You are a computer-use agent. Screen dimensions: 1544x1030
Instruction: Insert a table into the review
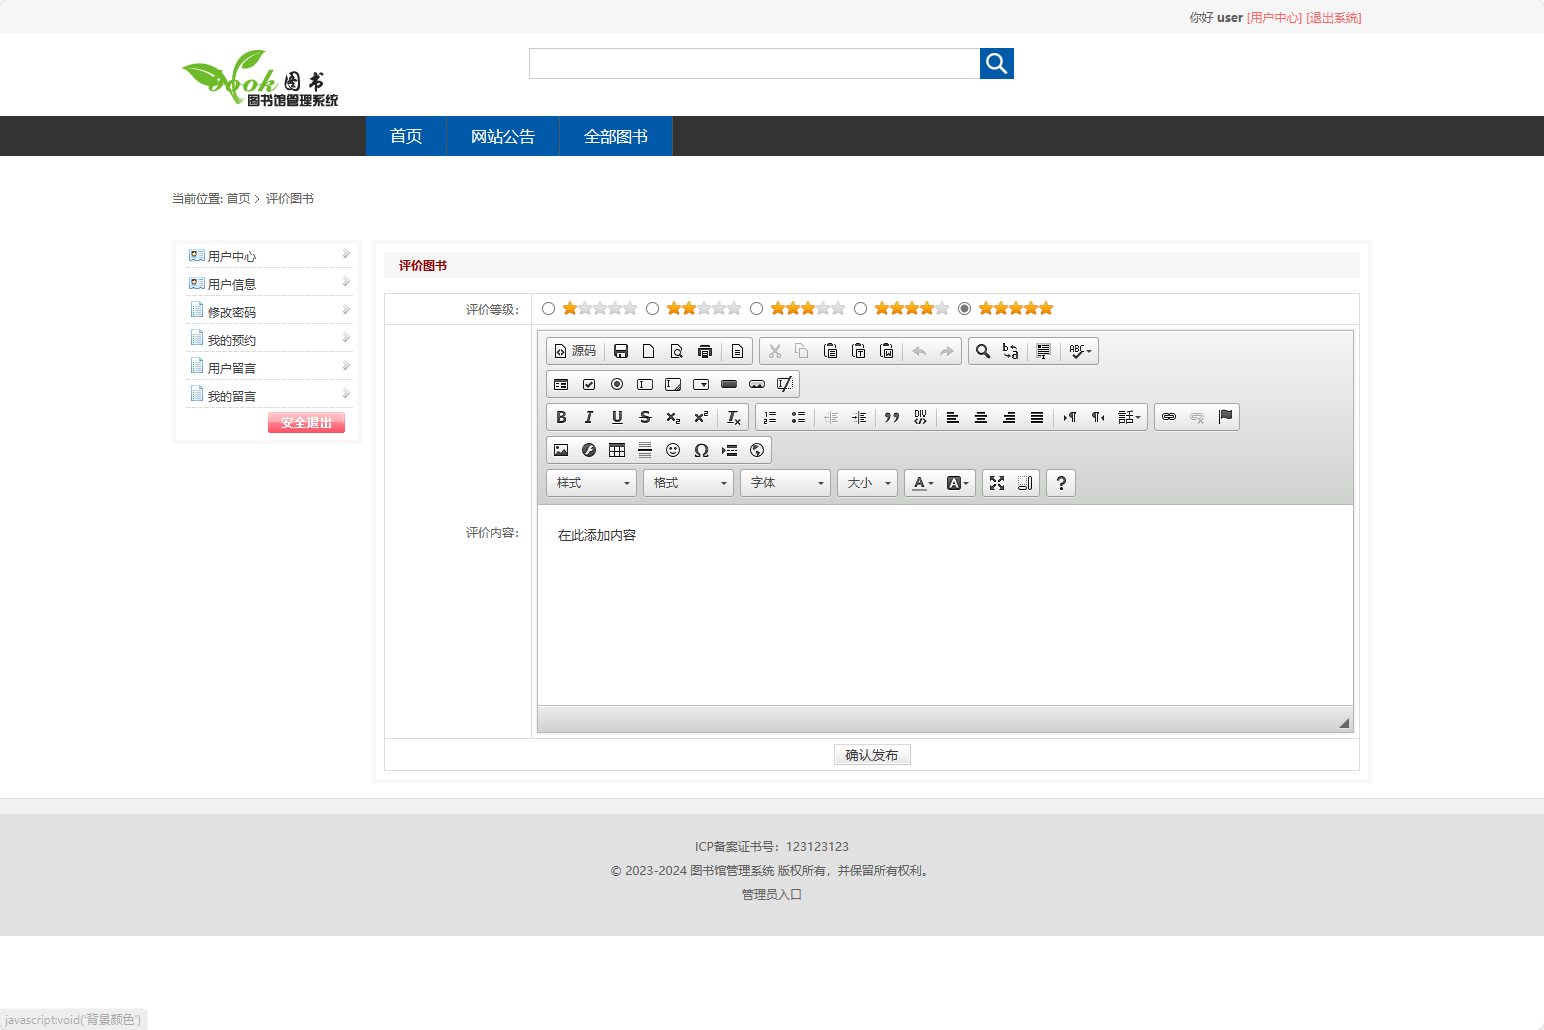click(x=617, y=450)
